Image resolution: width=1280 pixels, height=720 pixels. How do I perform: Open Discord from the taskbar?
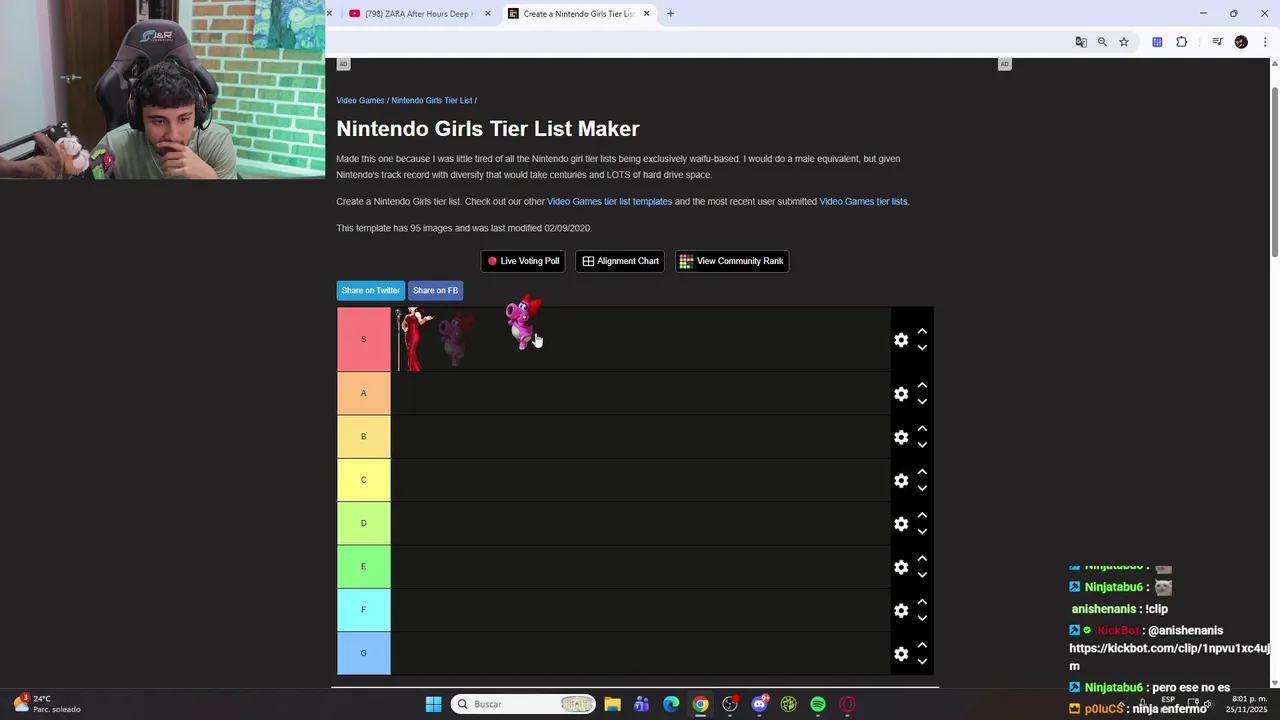pyautogui.click(x=760, y=704)
